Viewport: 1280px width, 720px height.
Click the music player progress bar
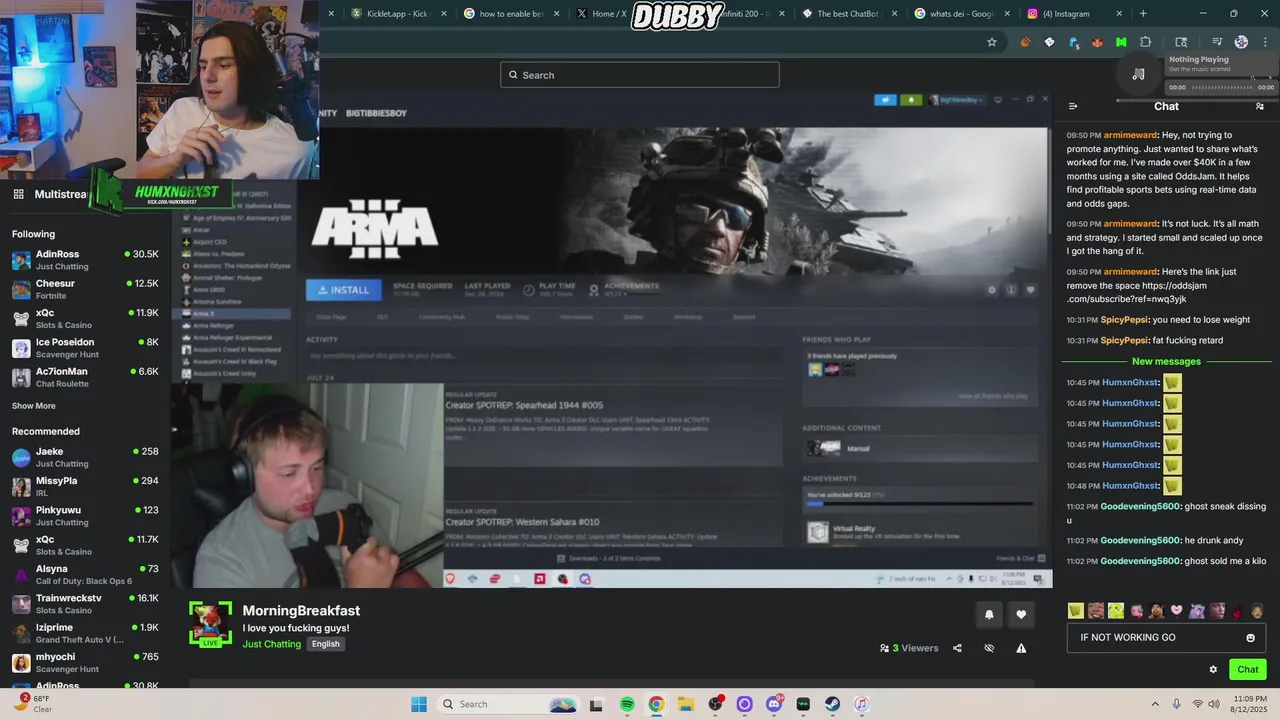pyautogui.click(x=1221, y=87)
